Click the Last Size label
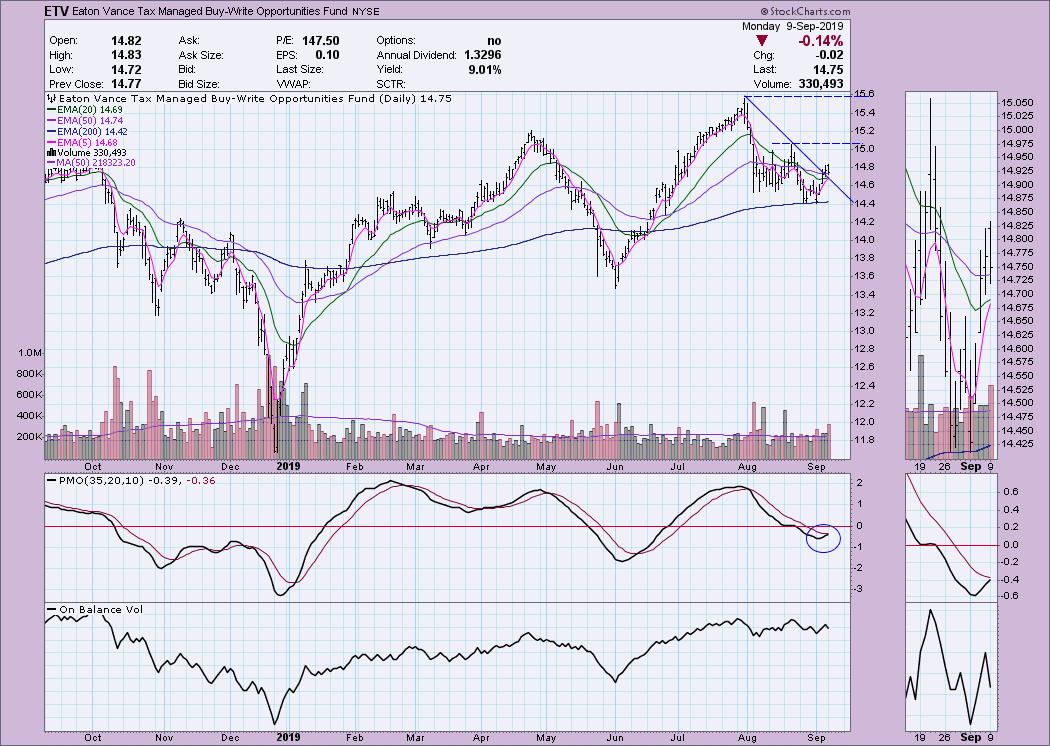 pos(299,70)
